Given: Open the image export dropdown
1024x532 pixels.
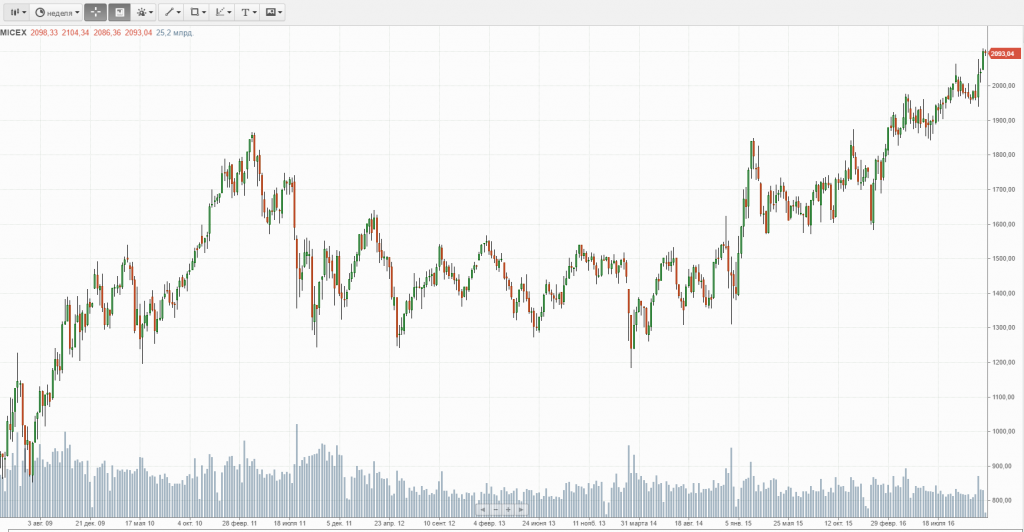Looking at the screenshot, I should coord(273,13).
